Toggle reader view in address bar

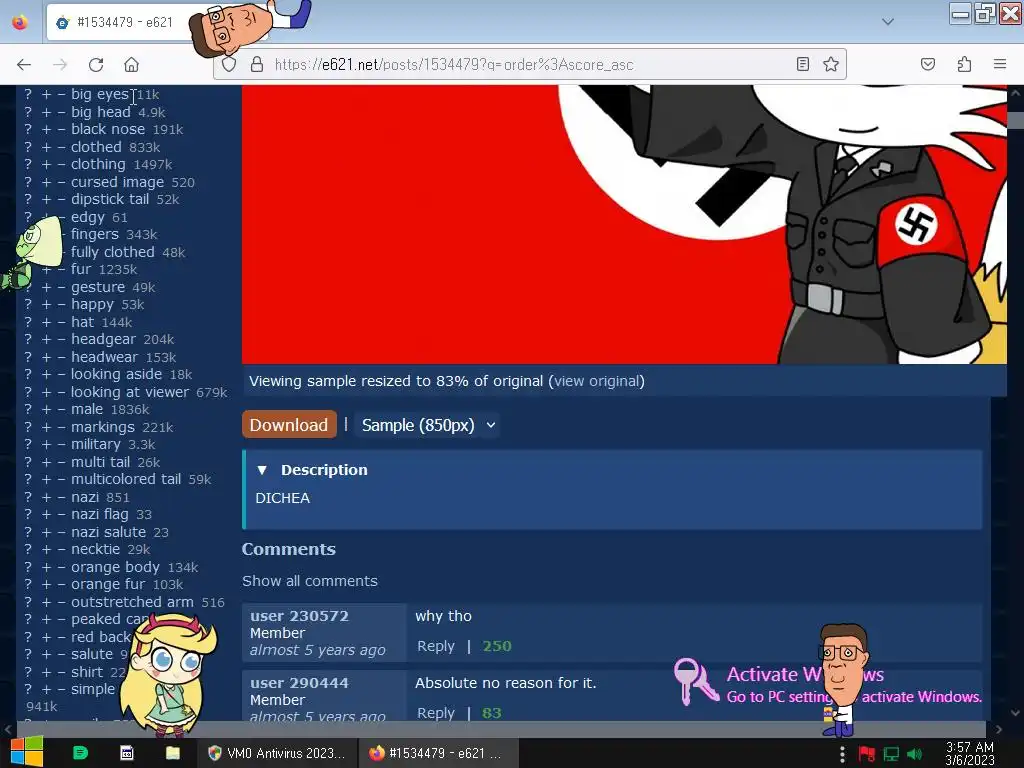point(803,64)
